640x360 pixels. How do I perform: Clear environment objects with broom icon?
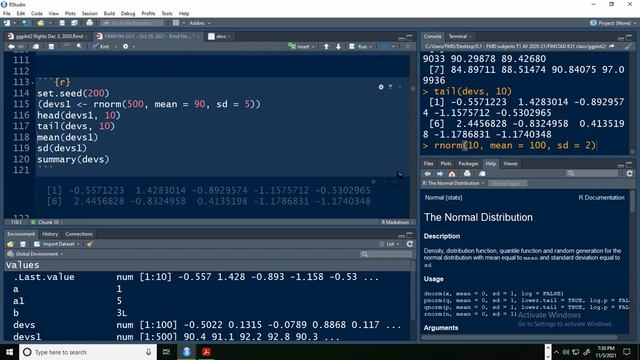click(x=89, y=244)
